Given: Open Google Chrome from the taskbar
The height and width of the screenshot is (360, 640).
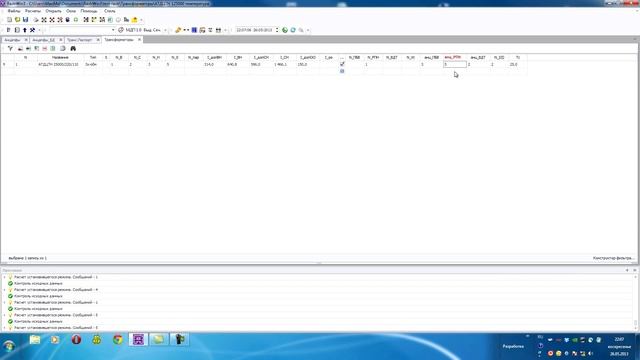Looking at the screenshot, I should coord(118,340).
